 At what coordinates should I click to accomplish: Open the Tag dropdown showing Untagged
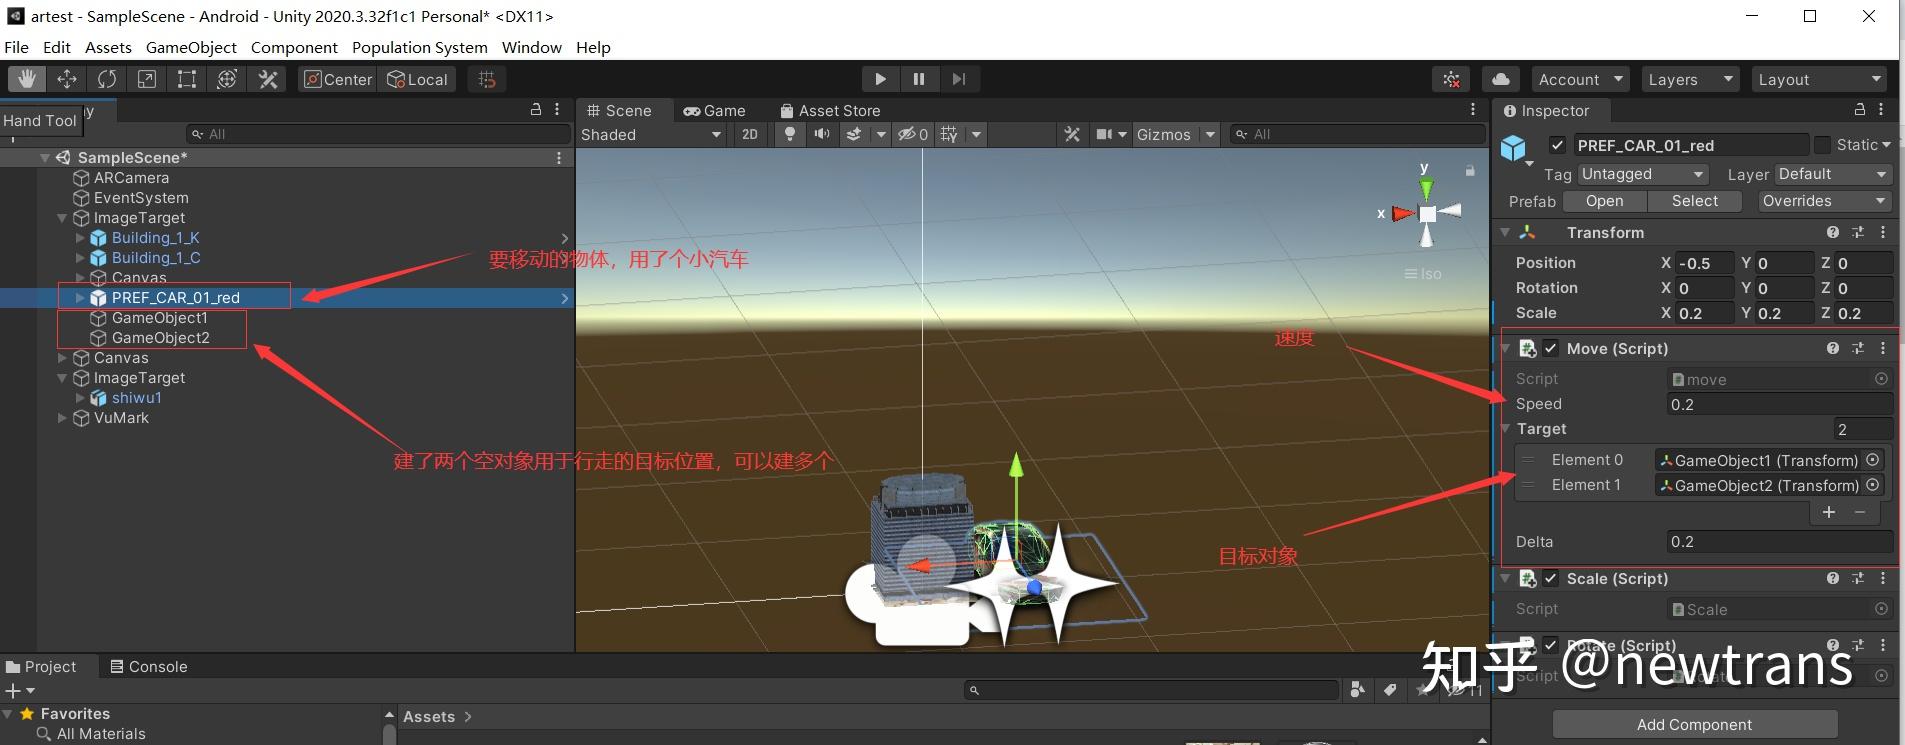(x=1643, y=174)
